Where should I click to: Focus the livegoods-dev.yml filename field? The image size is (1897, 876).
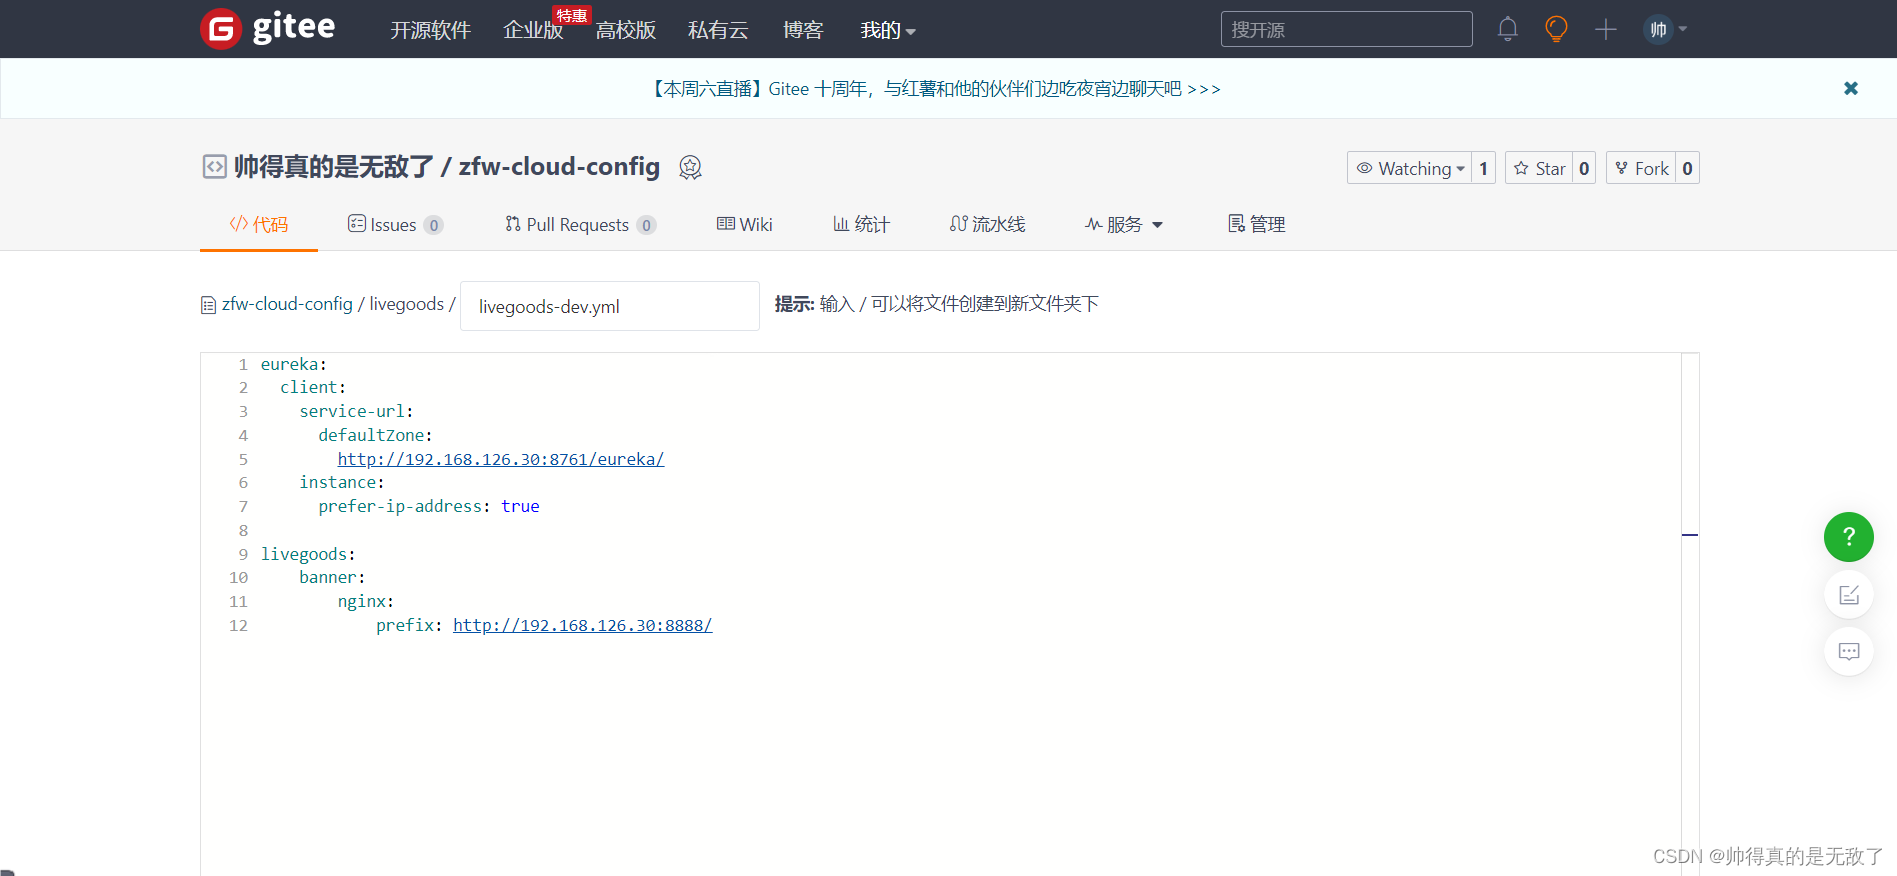click(x=609, y=306)
